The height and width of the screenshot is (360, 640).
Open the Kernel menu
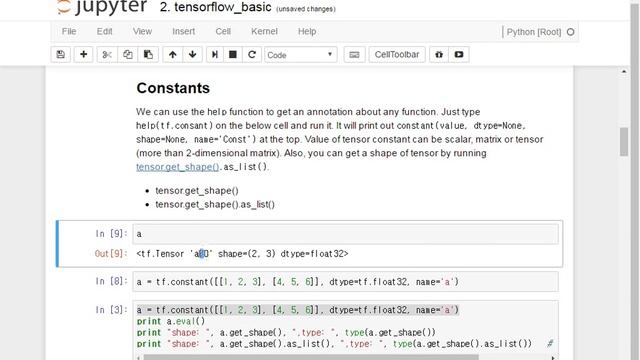(x=264, y=31)
